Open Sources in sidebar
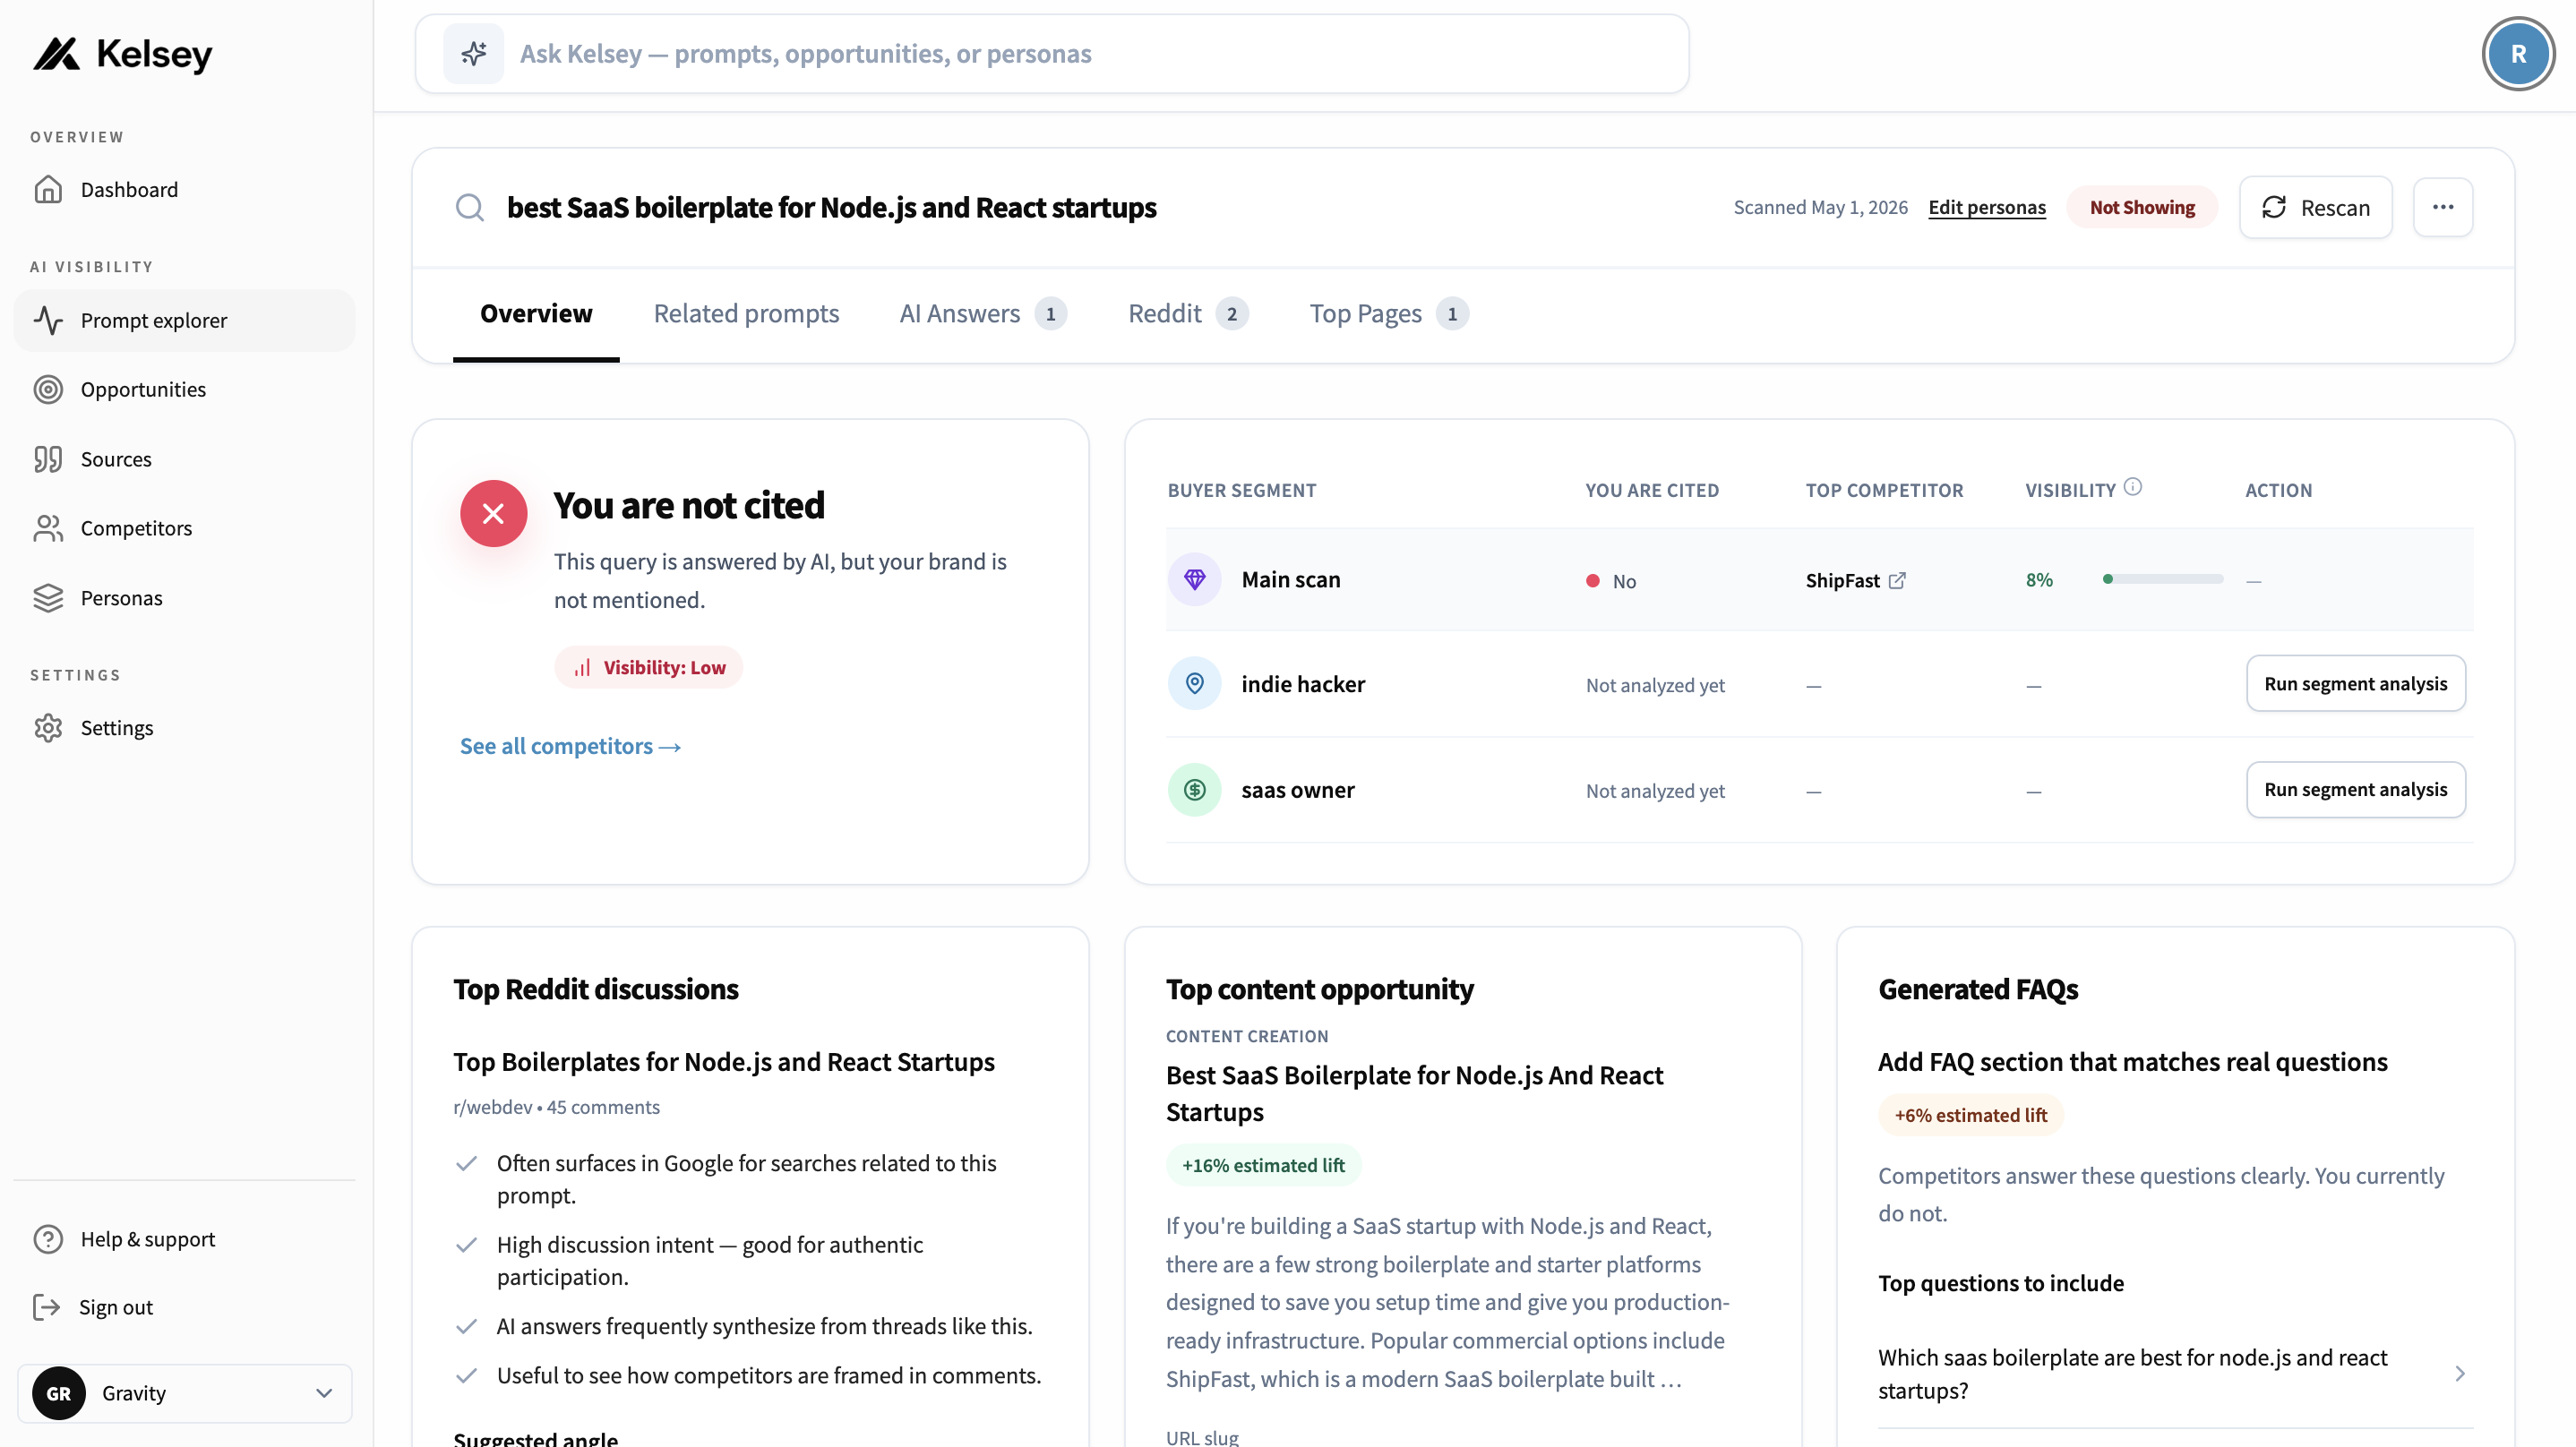Viewport: 2576px width, 1447px height. [x=185, y=459]
